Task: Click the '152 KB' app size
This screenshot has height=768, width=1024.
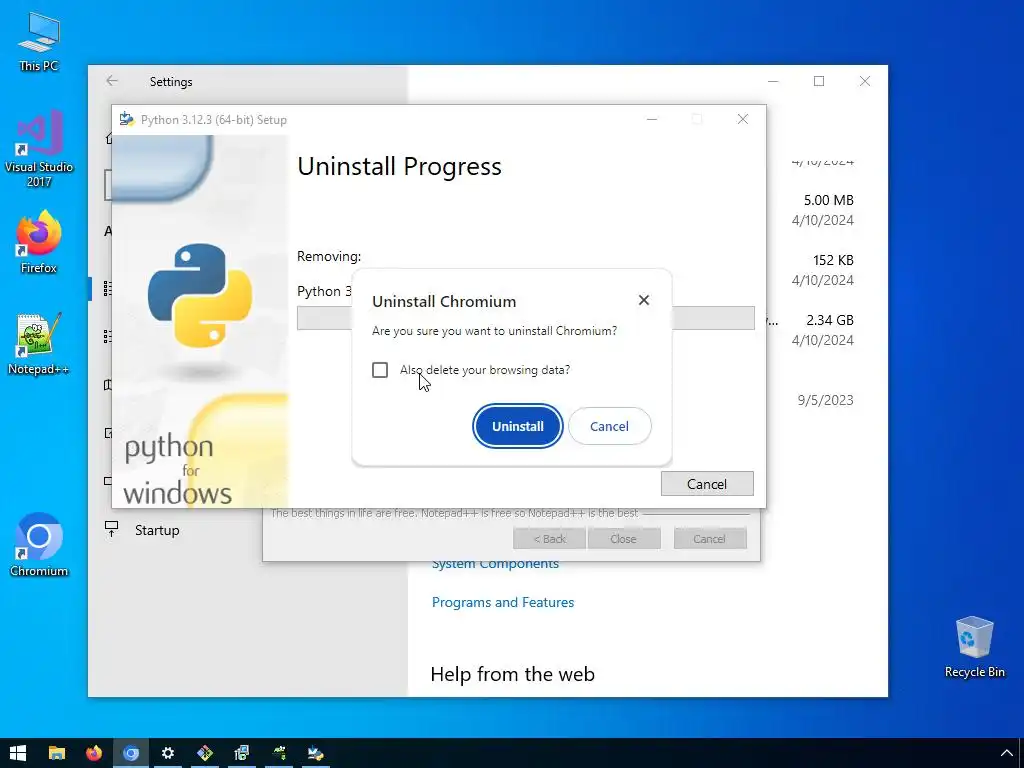Action: click(x=833, y=260)
